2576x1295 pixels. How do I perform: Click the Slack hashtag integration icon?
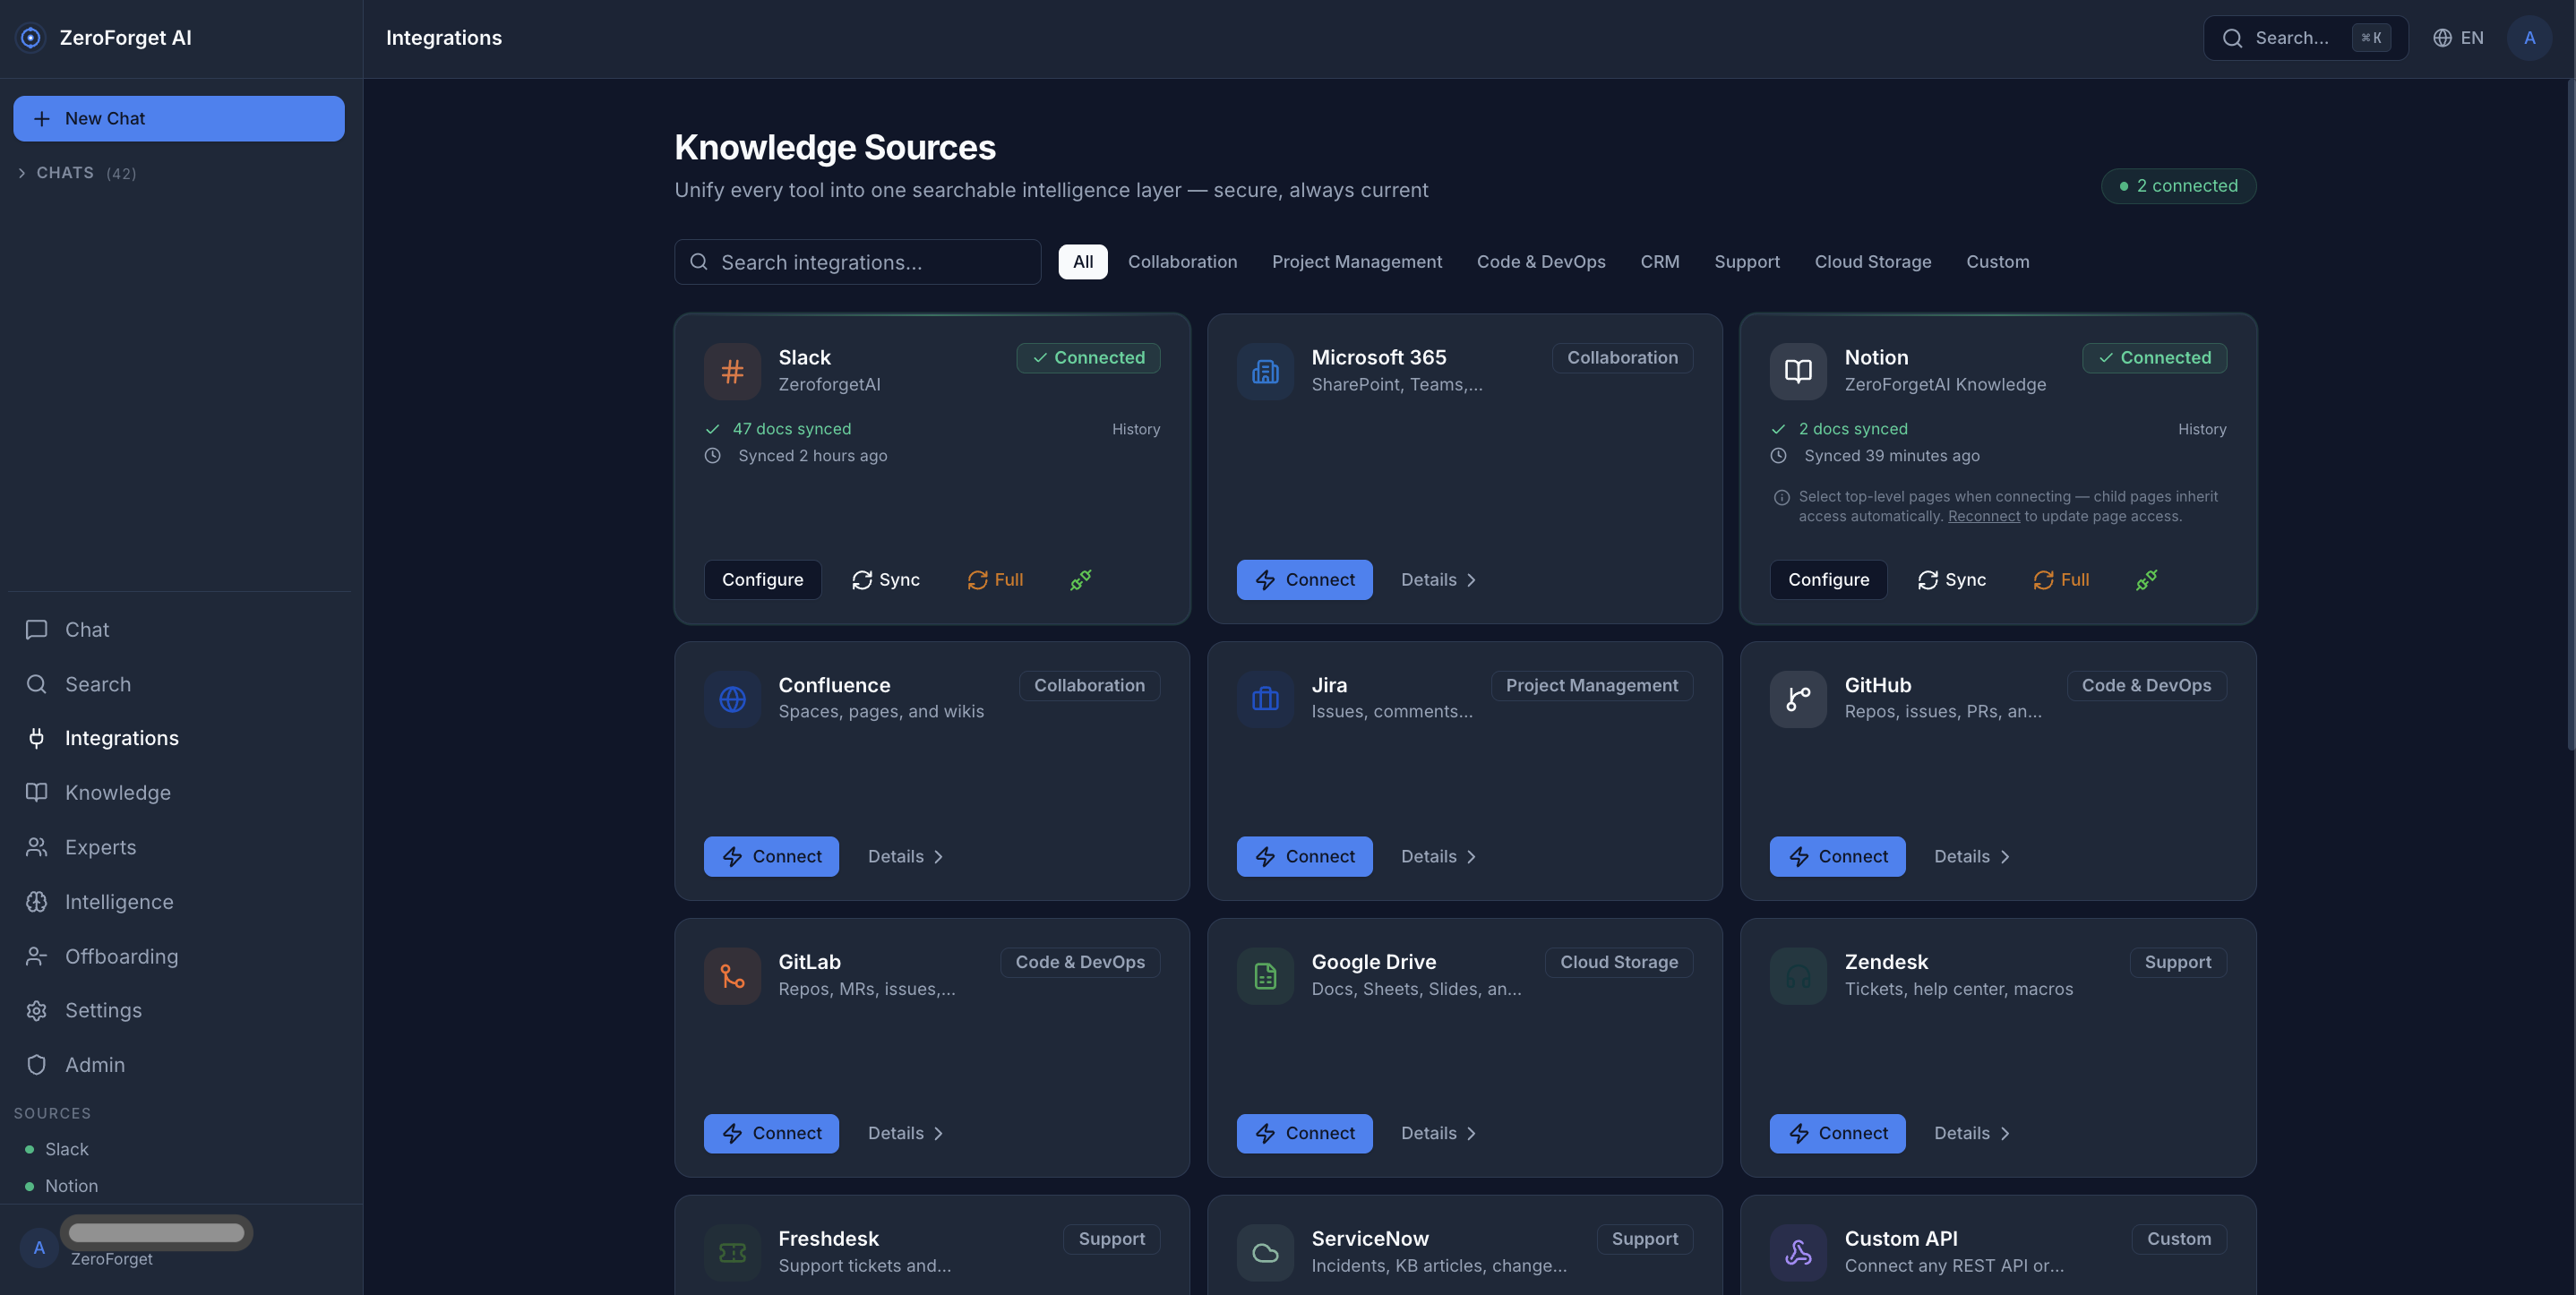732,371
